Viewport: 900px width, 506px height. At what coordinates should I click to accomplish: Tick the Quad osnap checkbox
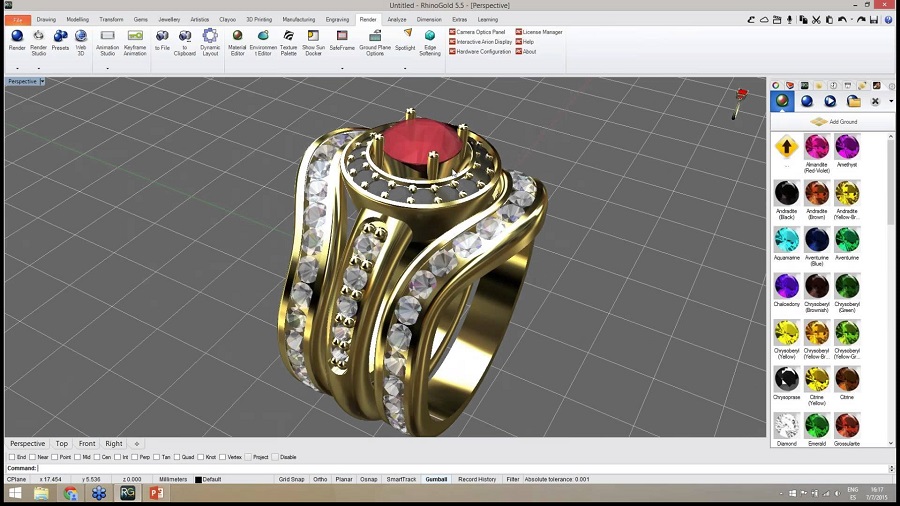pos(177,457)
